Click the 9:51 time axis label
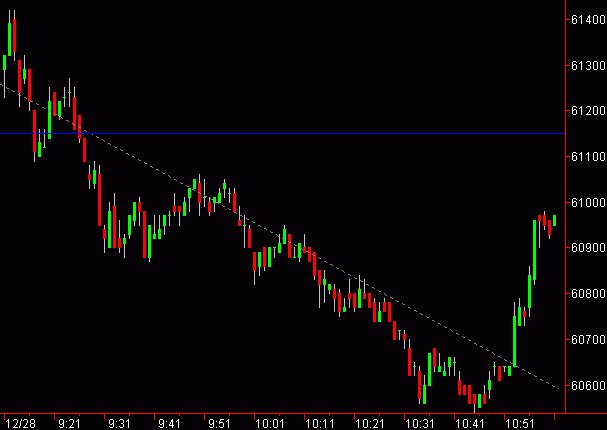607x430 pixels. (219, 424)
